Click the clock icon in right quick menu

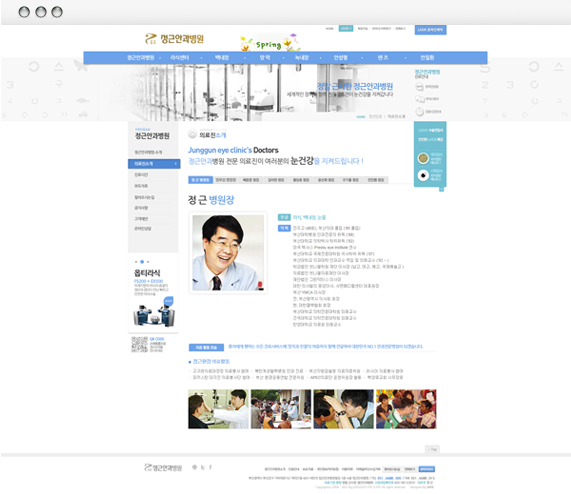click(x=420, y=111)
